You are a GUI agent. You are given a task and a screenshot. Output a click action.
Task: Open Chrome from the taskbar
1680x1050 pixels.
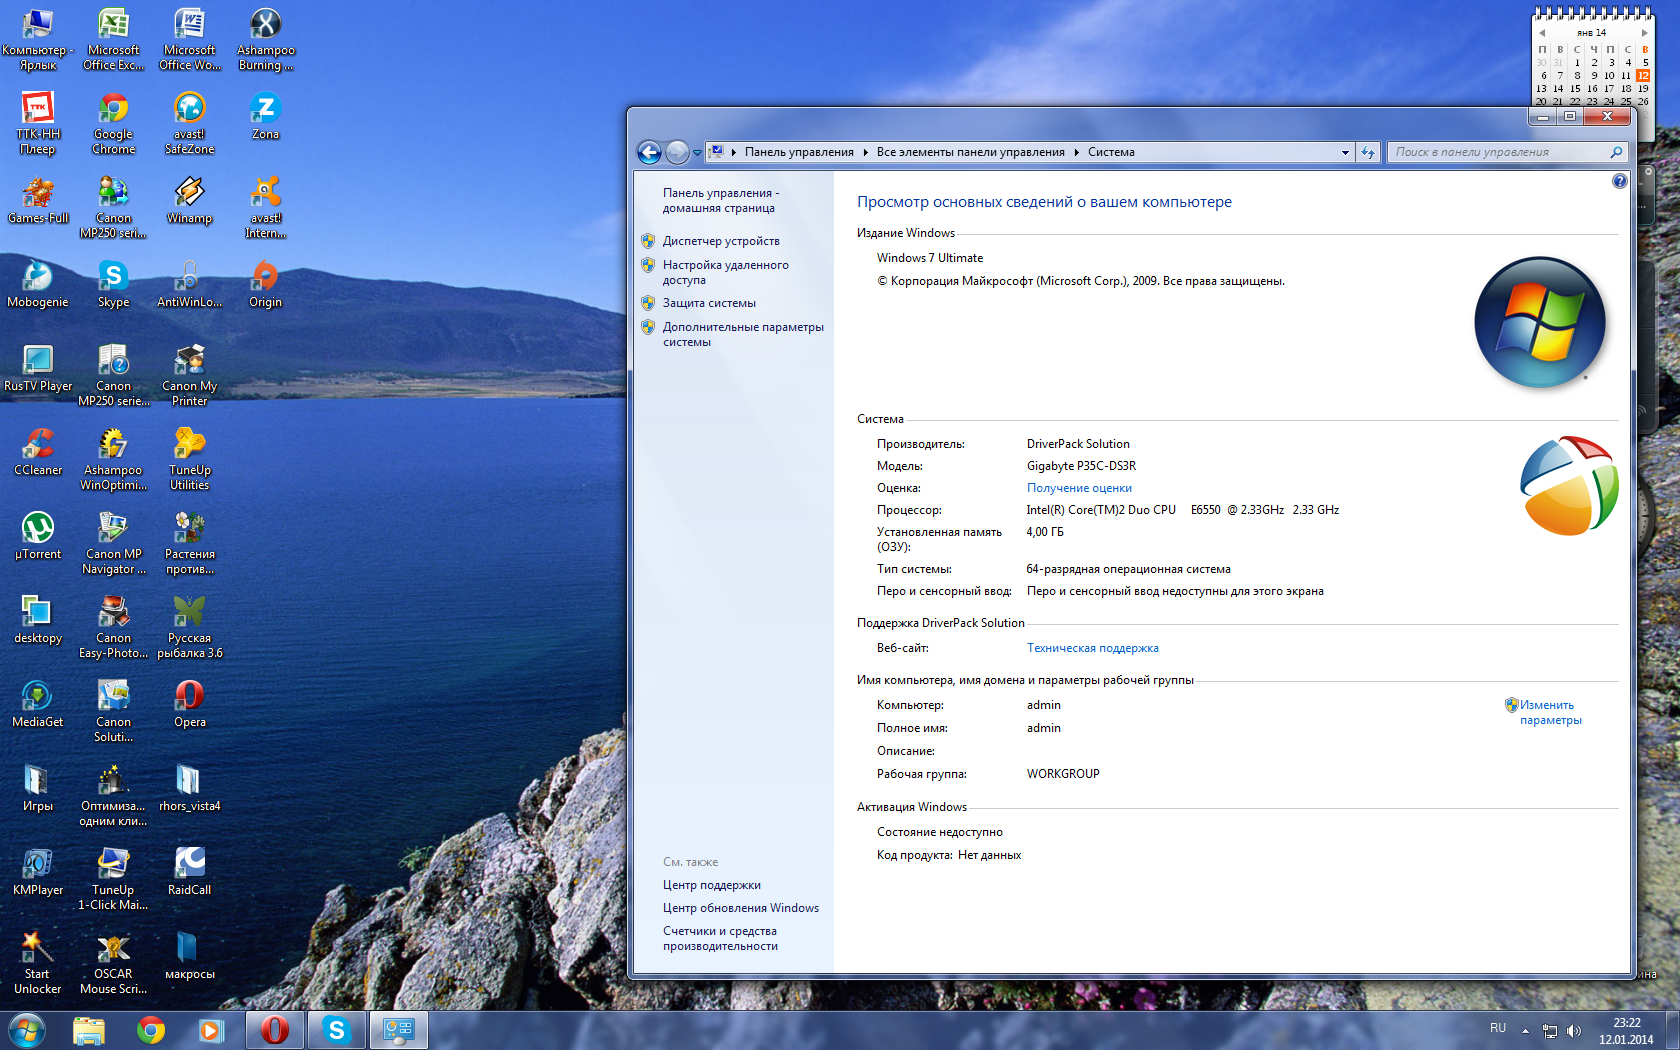click(x=151, y=1030)
